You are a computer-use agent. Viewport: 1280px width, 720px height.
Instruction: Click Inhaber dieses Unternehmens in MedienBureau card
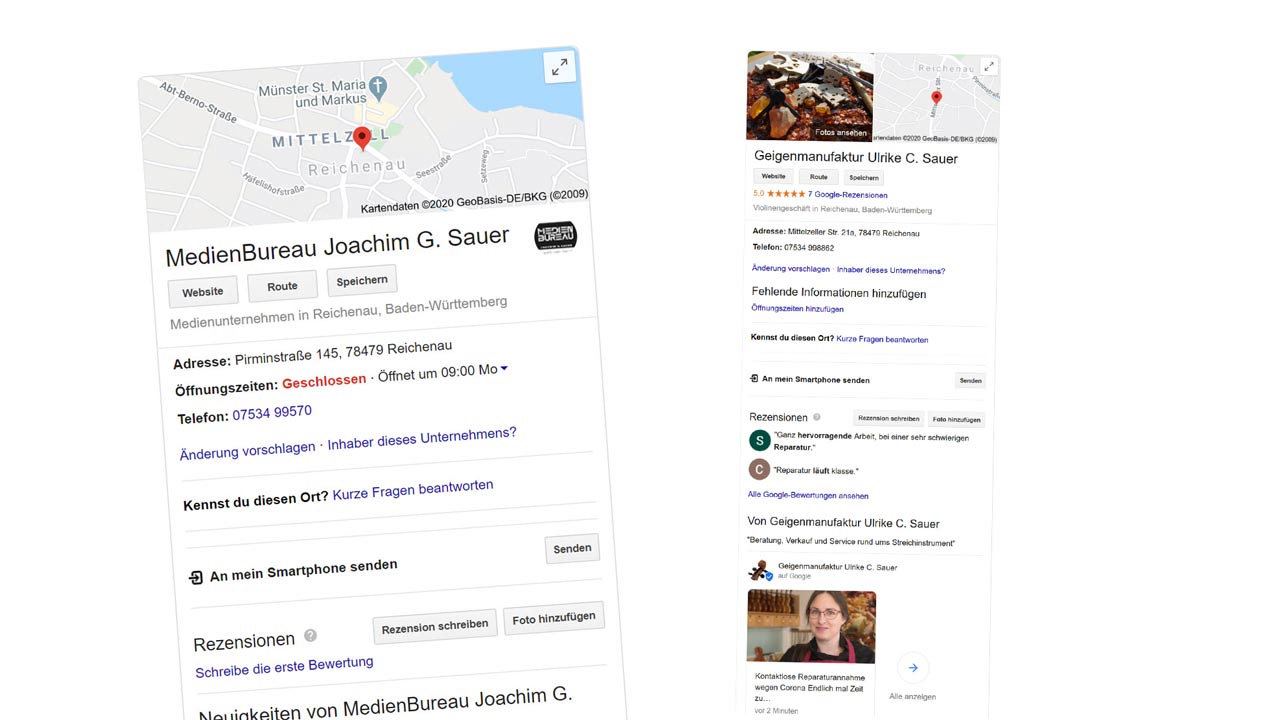coord(422,438)
